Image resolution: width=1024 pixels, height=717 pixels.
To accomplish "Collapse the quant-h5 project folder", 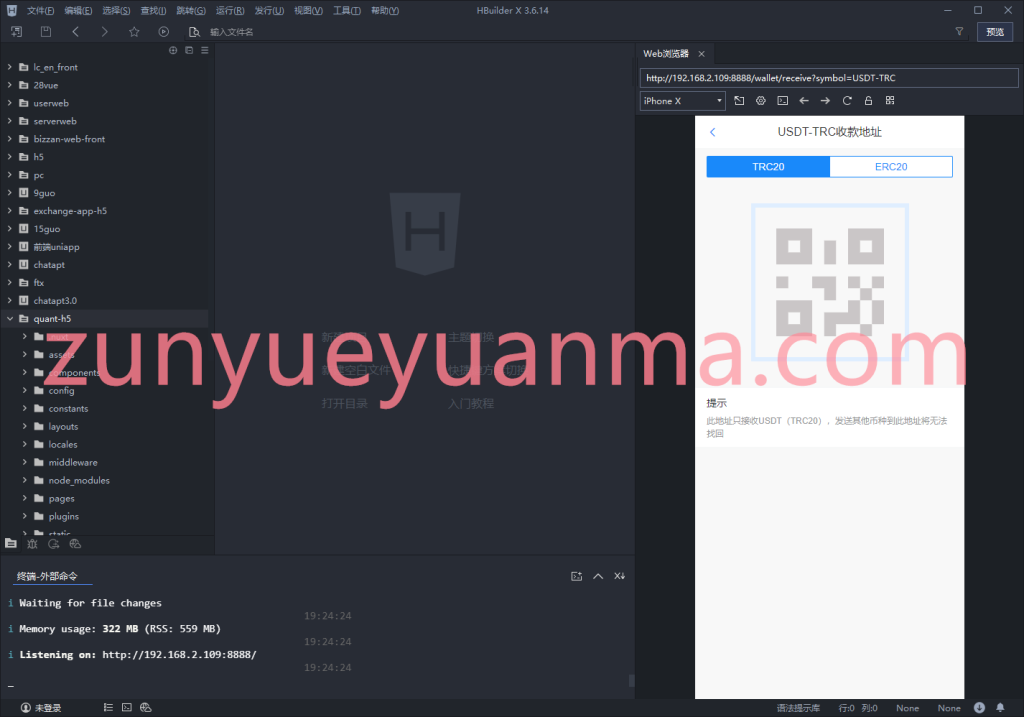I will tap(10, 319).
